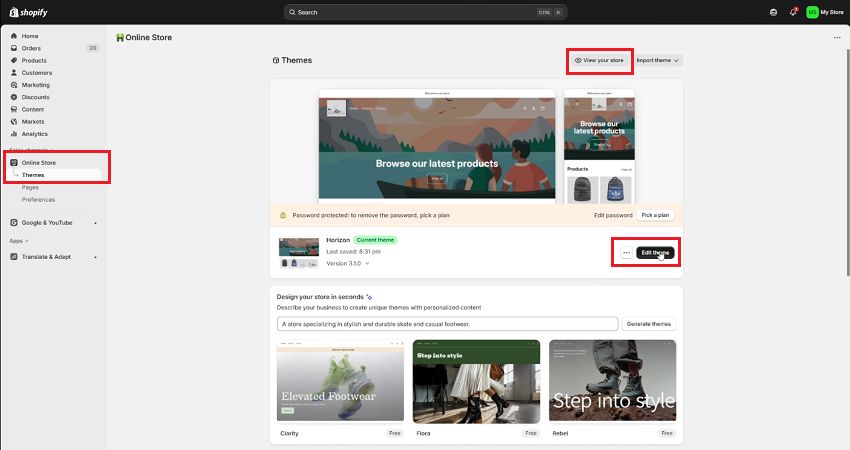
Task: Open the notifications bell icon
Action: tap(793, 12)
